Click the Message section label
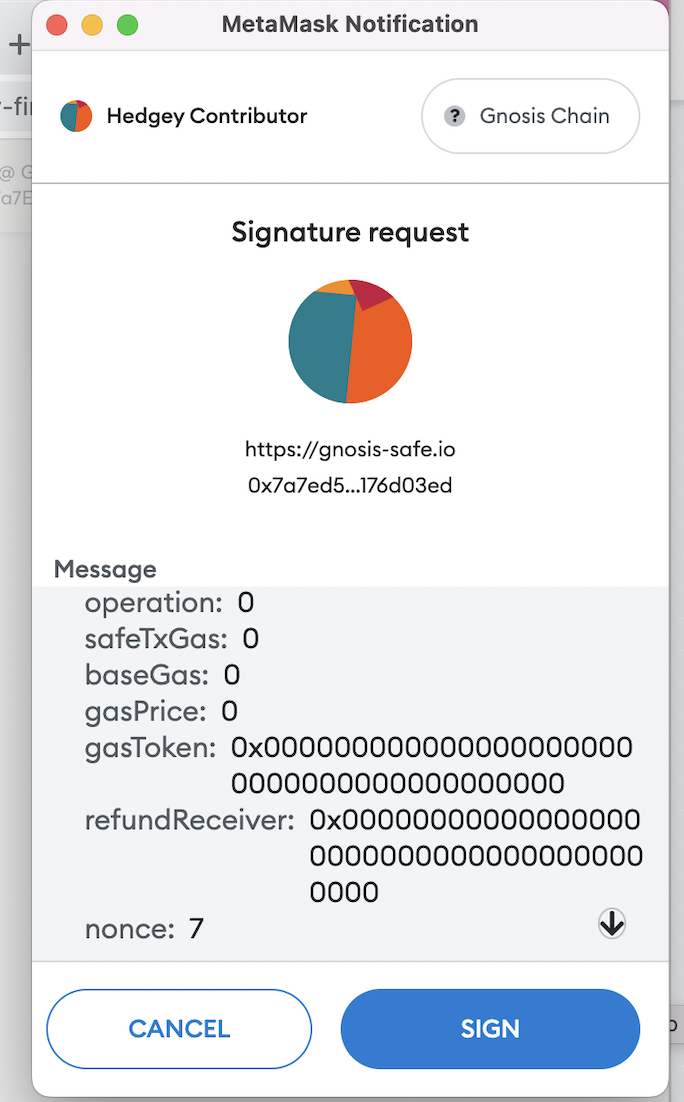 105,569
